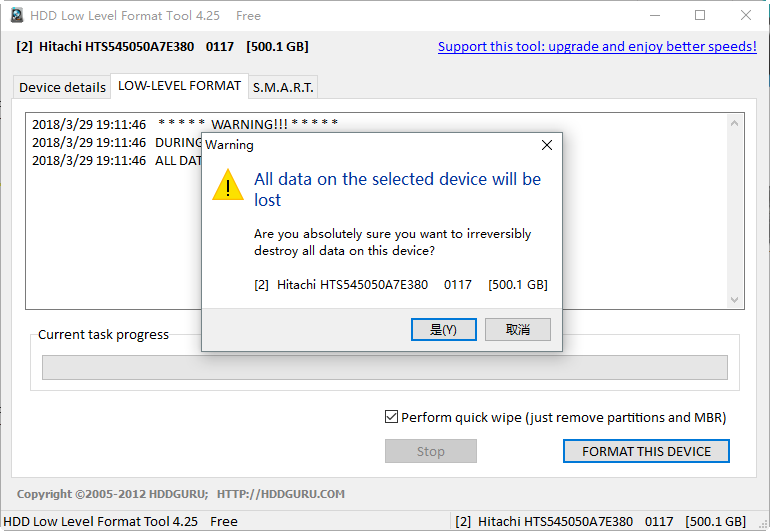This screenshot has width=770, height=531.
Task: Uncheck Perform quick wipe checkbox
Action: [391, 417]
